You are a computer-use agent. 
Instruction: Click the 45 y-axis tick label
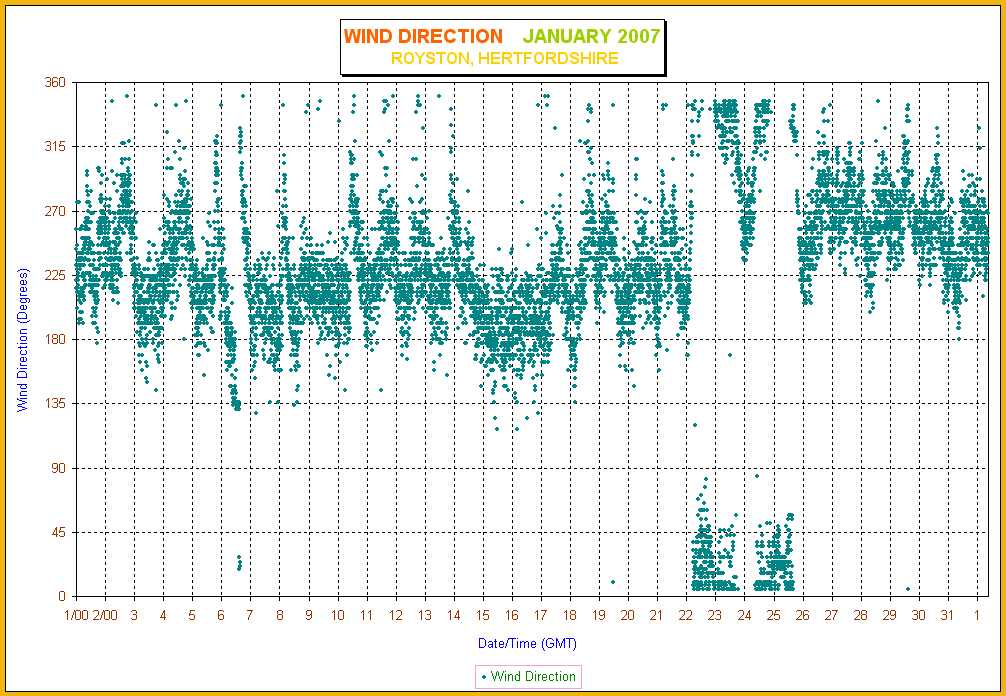point(58,532)
